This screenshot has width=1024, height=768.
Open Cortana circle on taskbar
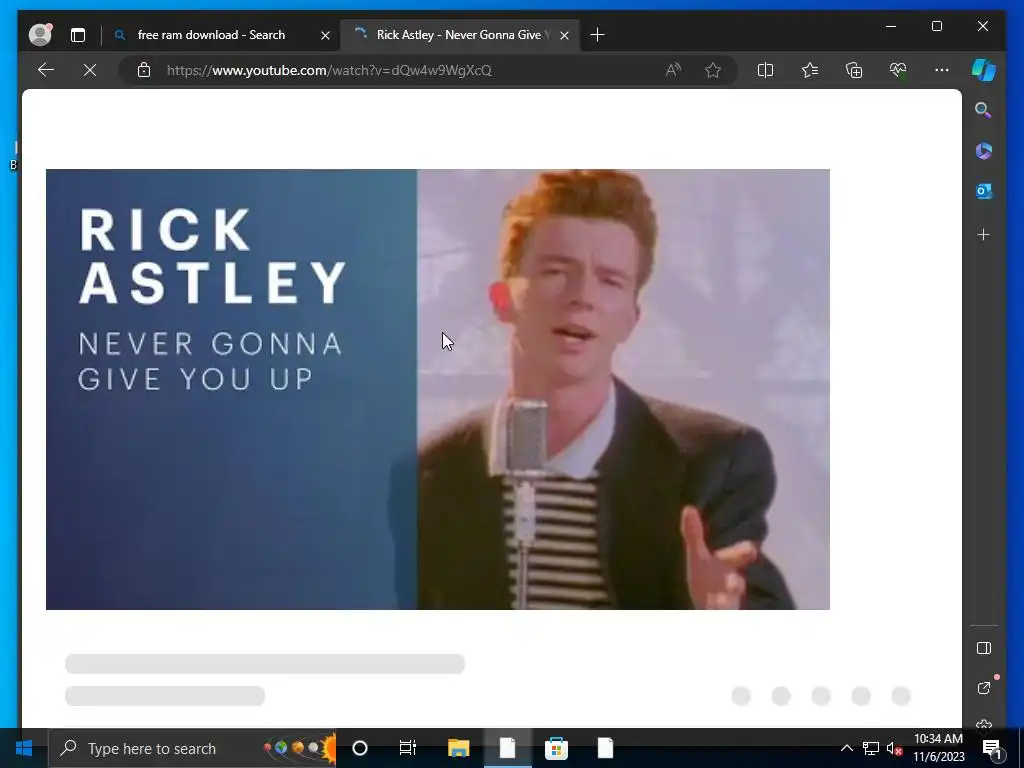coord(359,748)
